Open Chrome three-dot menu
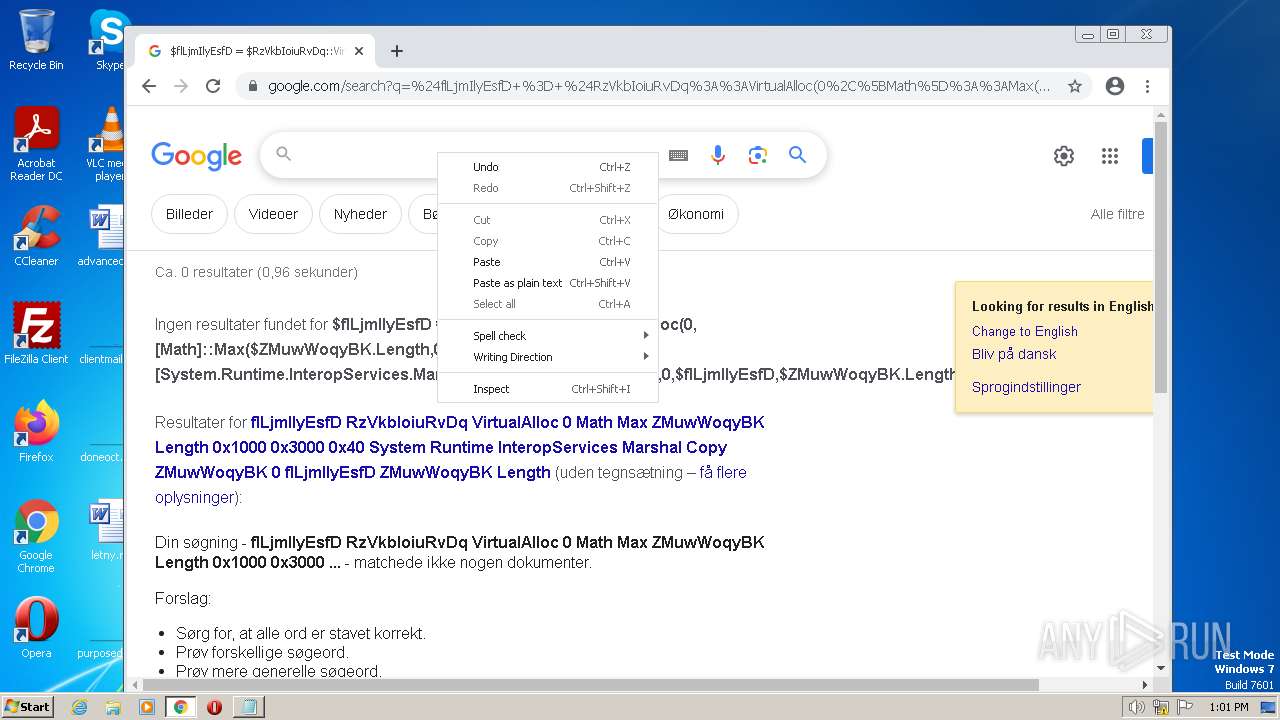Image resolution: width=1280 pixels, height=720 pixels. point(1147,86)
